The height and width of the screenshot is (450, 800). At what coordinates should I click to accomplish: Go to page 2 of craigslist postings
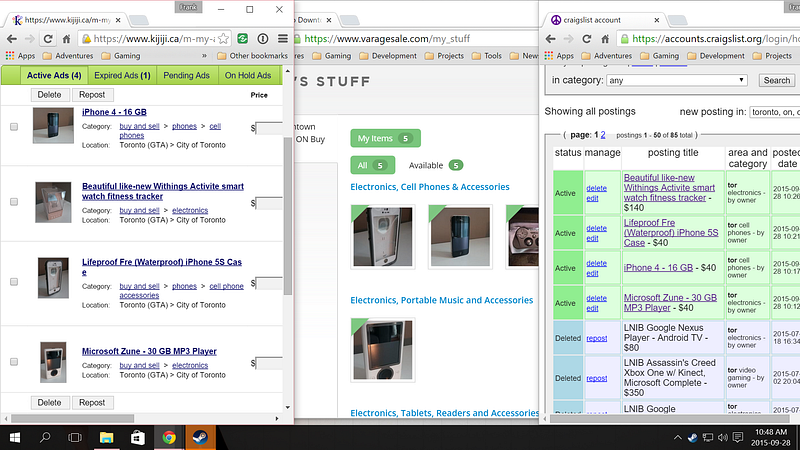click(603, 135)
